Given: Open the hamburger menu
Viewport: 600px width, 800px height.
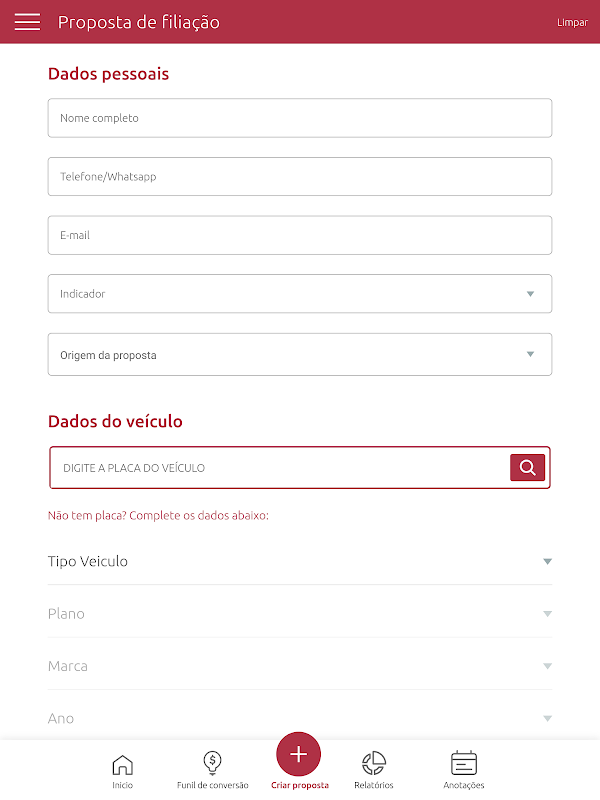Looking at the screenshot, I should click(27, 22).
